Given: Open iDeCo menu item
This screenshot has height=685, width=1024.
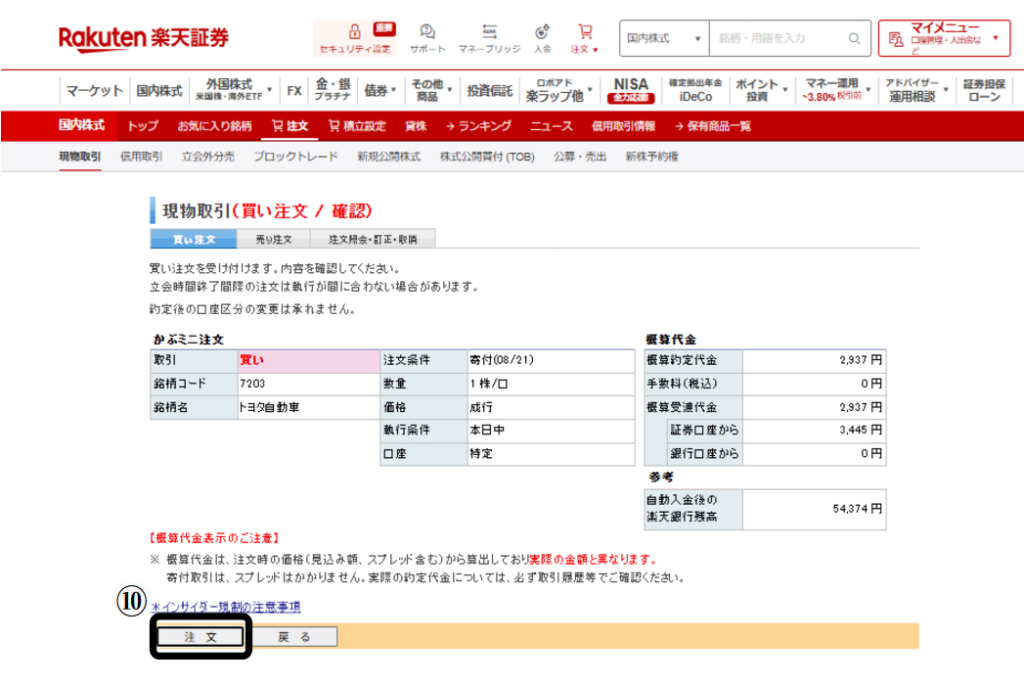Looking at the screenshot, I should 696,90.
